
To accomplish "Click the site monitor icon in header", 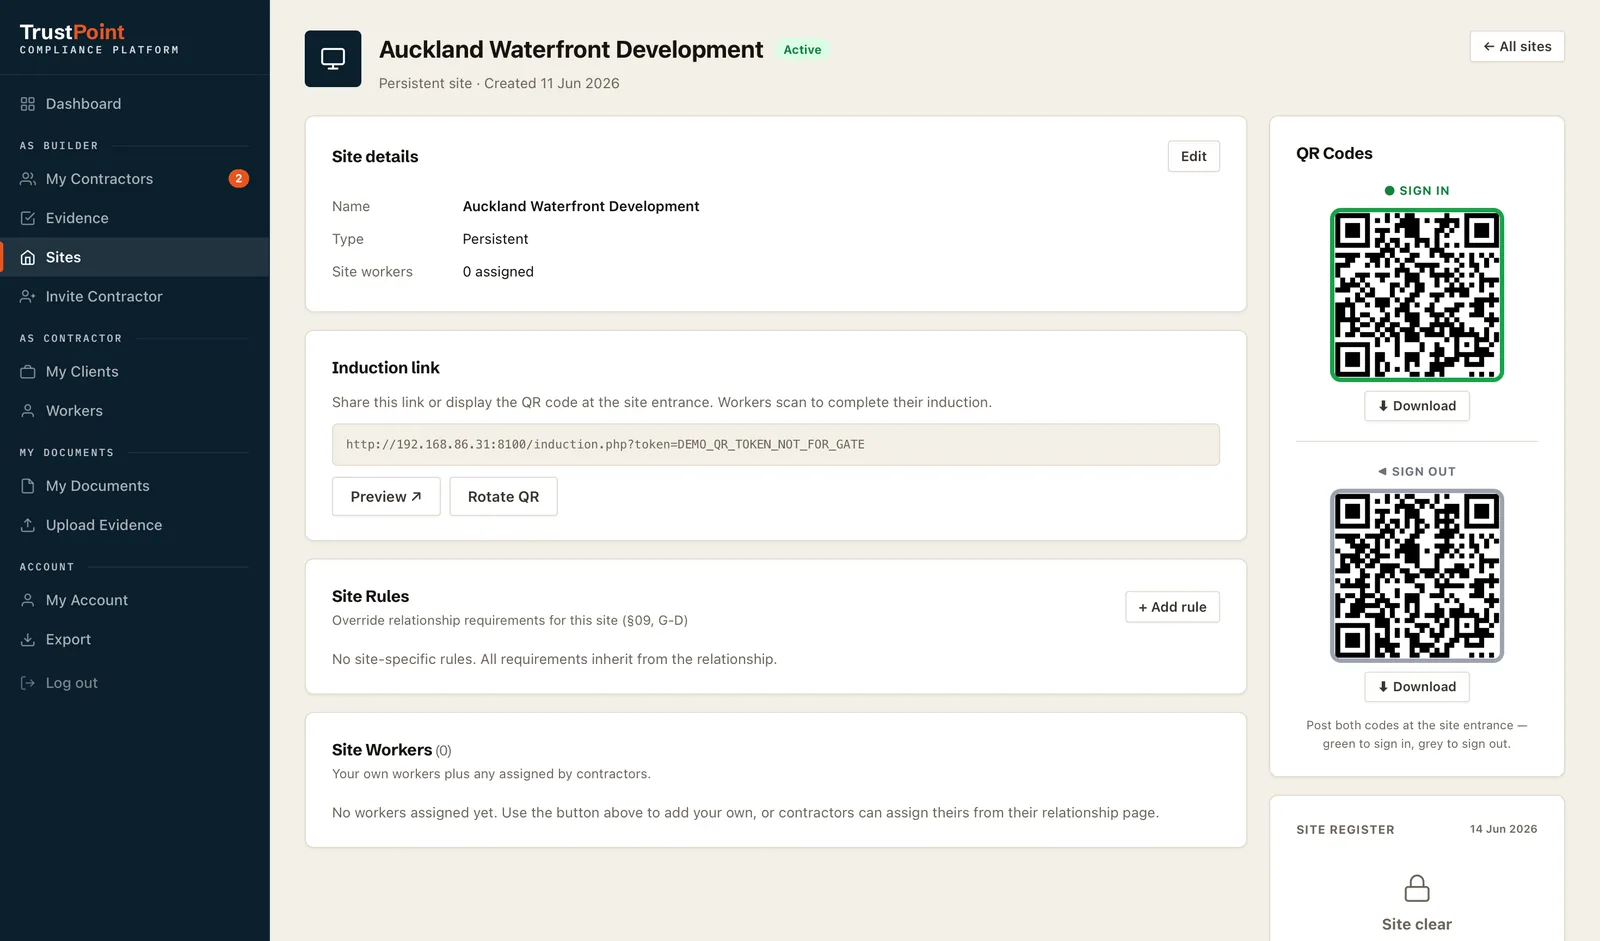I will (x=333, y=59).
